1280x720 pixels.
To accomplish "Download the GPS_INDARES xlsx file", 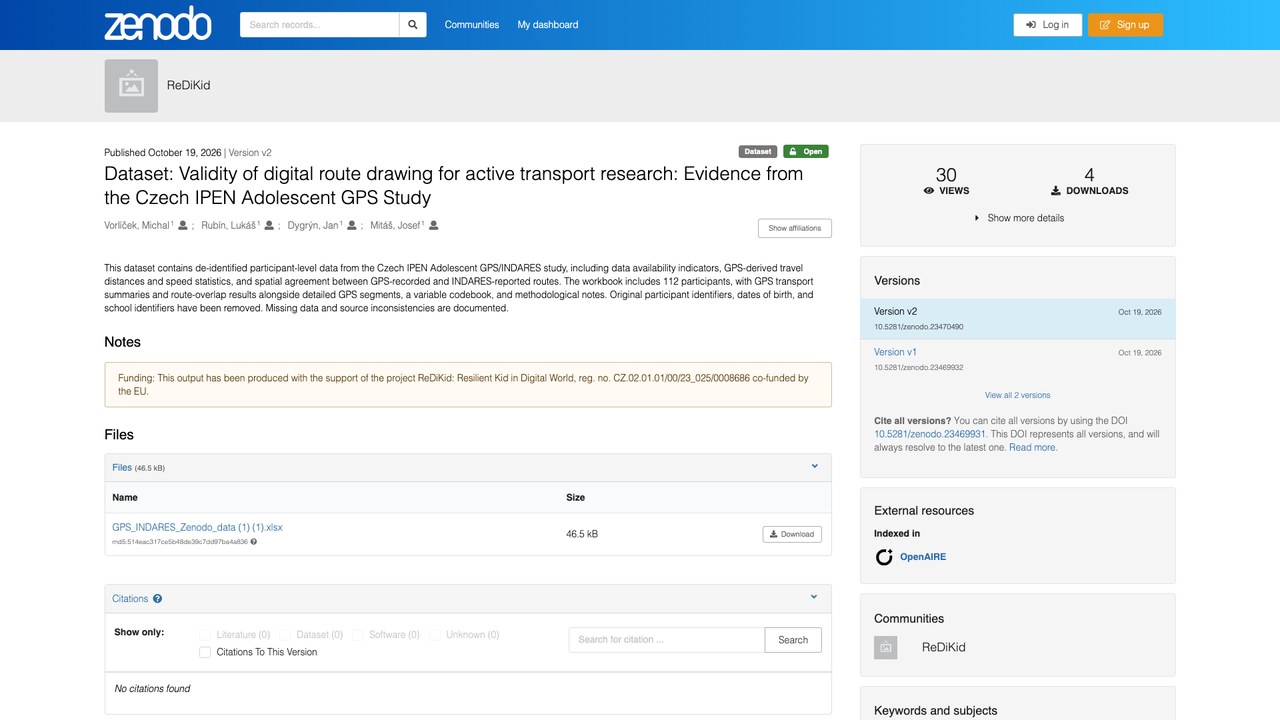I will click(792, 534).
